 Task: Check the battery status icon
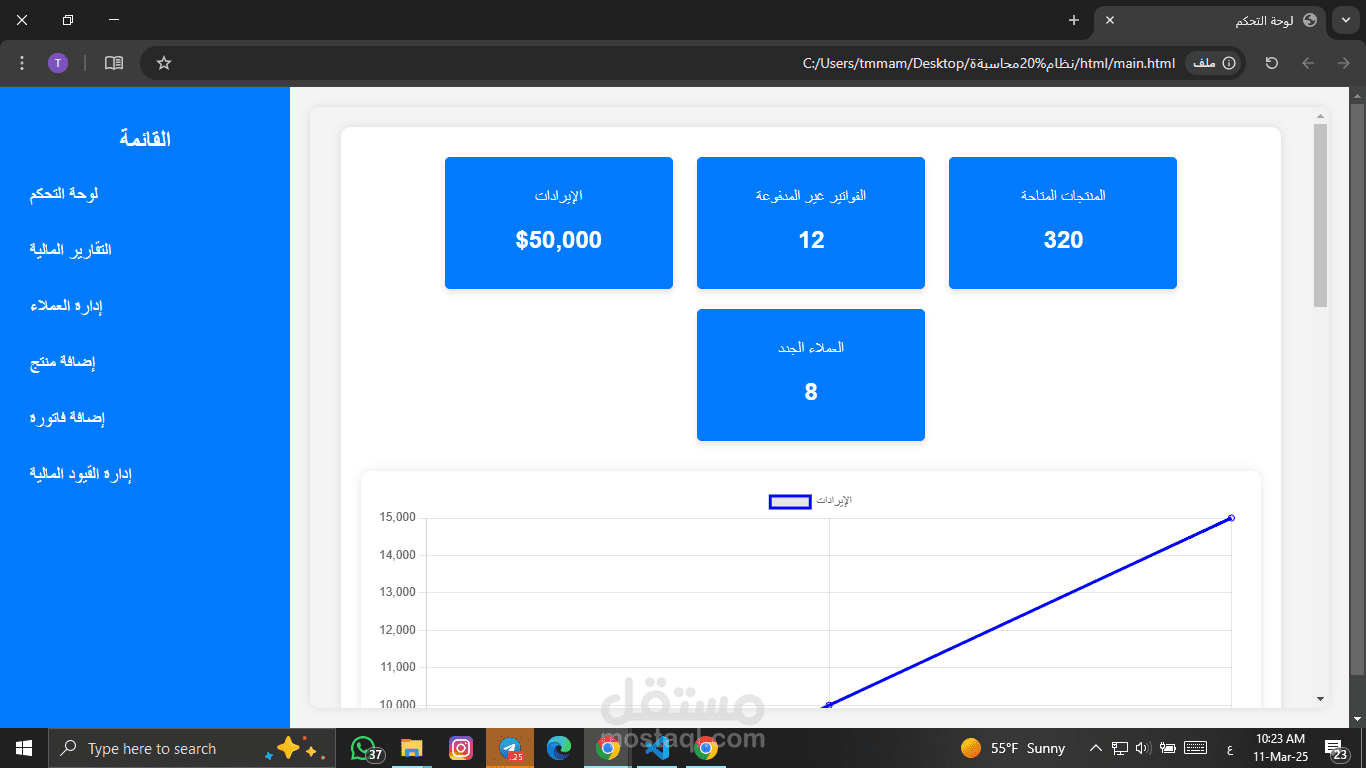pos(1167,748)
